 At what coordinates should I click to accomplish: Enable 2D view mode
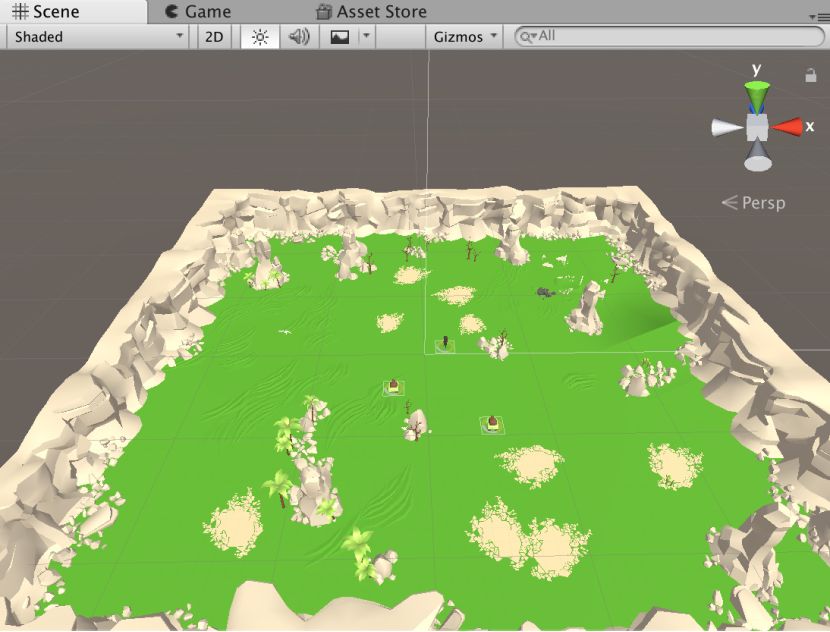tap(214, 37)
